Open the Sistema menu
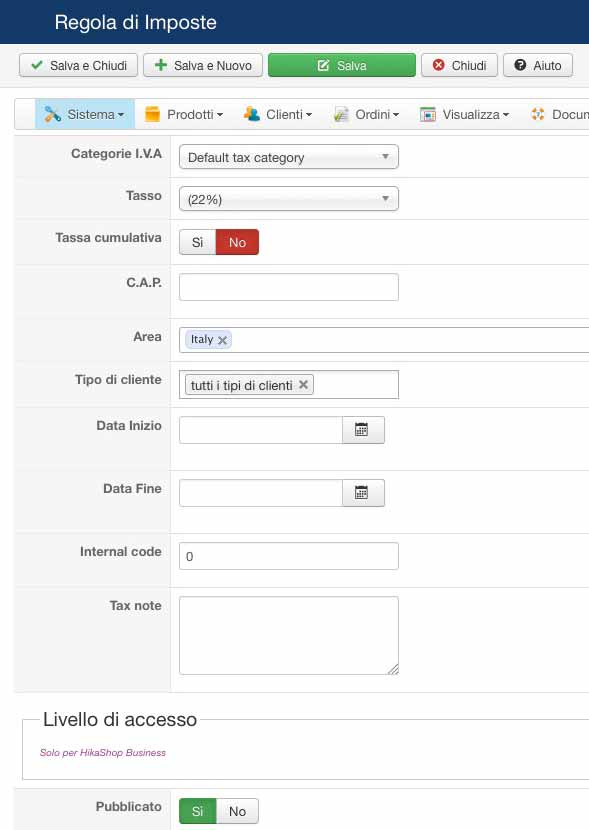589x830 pixels. tap(85, 114)
